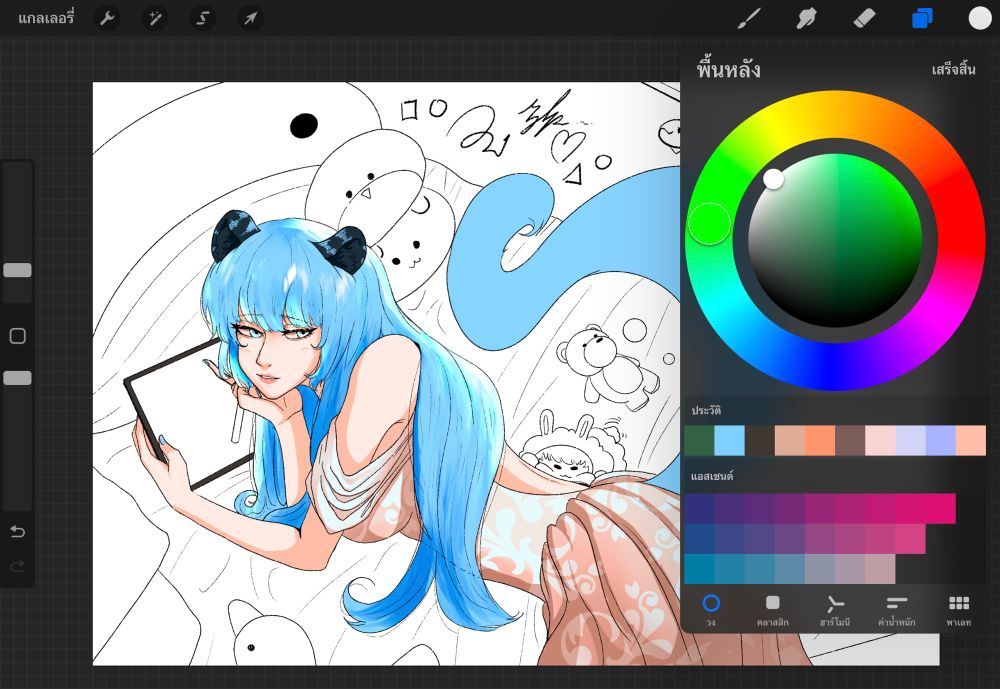Click the พื้นหลัง panel title

pyautogui.click(x=728, y=69)
